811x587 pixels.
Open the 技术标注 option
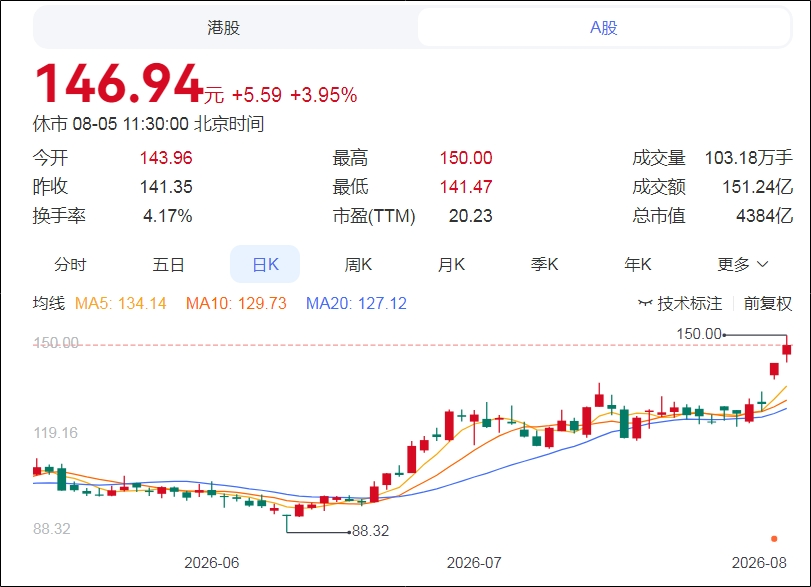click(x=689, y=303)
